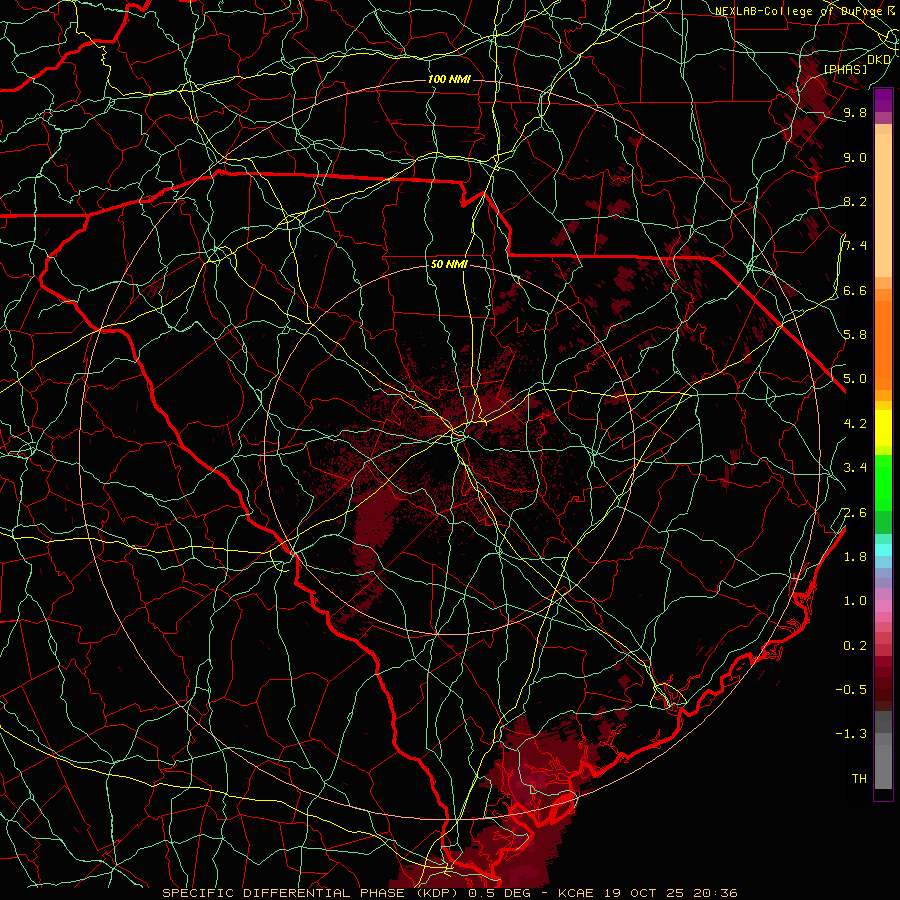Screen dimensions: 900x900
Task: Click the dark maroon segment of the color bar
Action: click(x=883, y=683)
